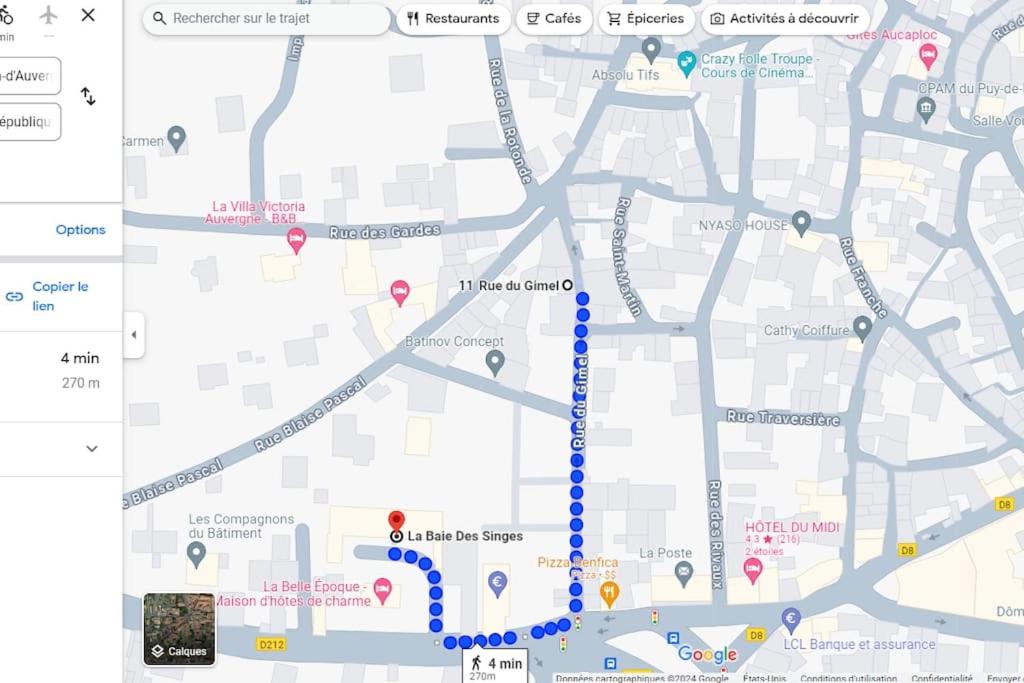Show Activités à découvrir on map
Viewport: 1024px width, 683px height.
[784, 19]
